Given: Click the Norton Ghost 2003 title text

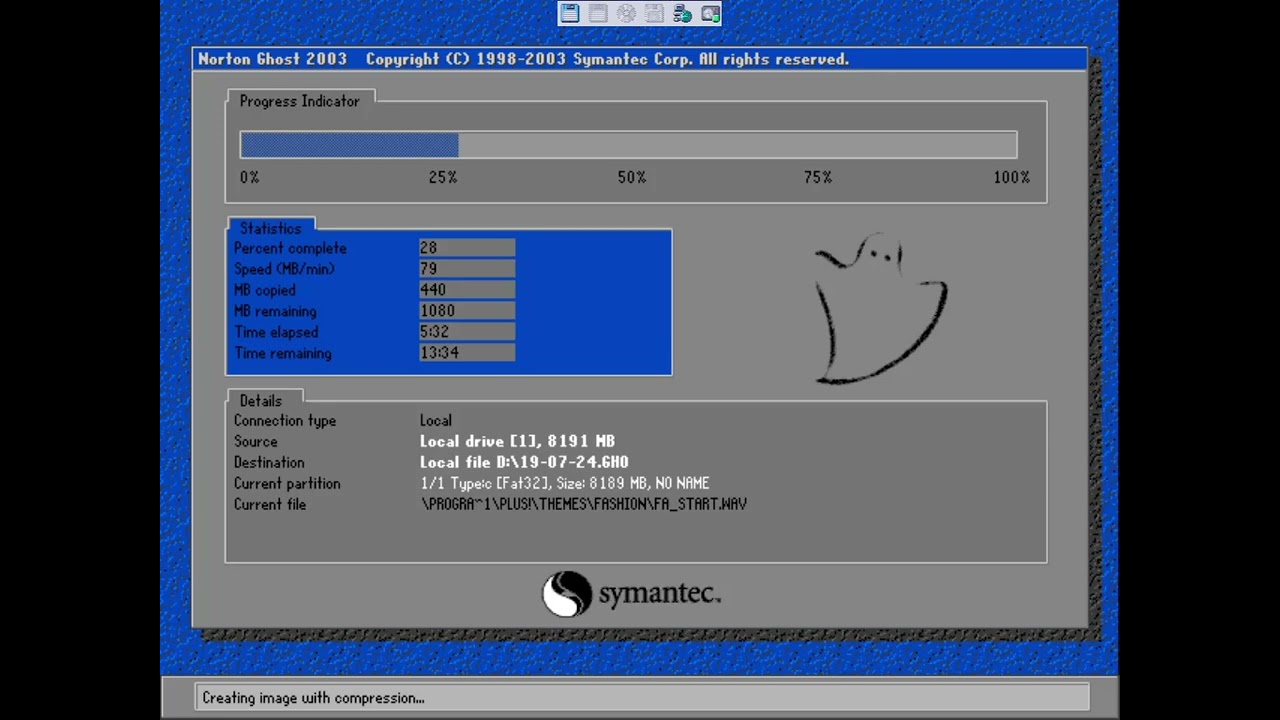Looking at the screenshot, I should (x=272, y=59).
